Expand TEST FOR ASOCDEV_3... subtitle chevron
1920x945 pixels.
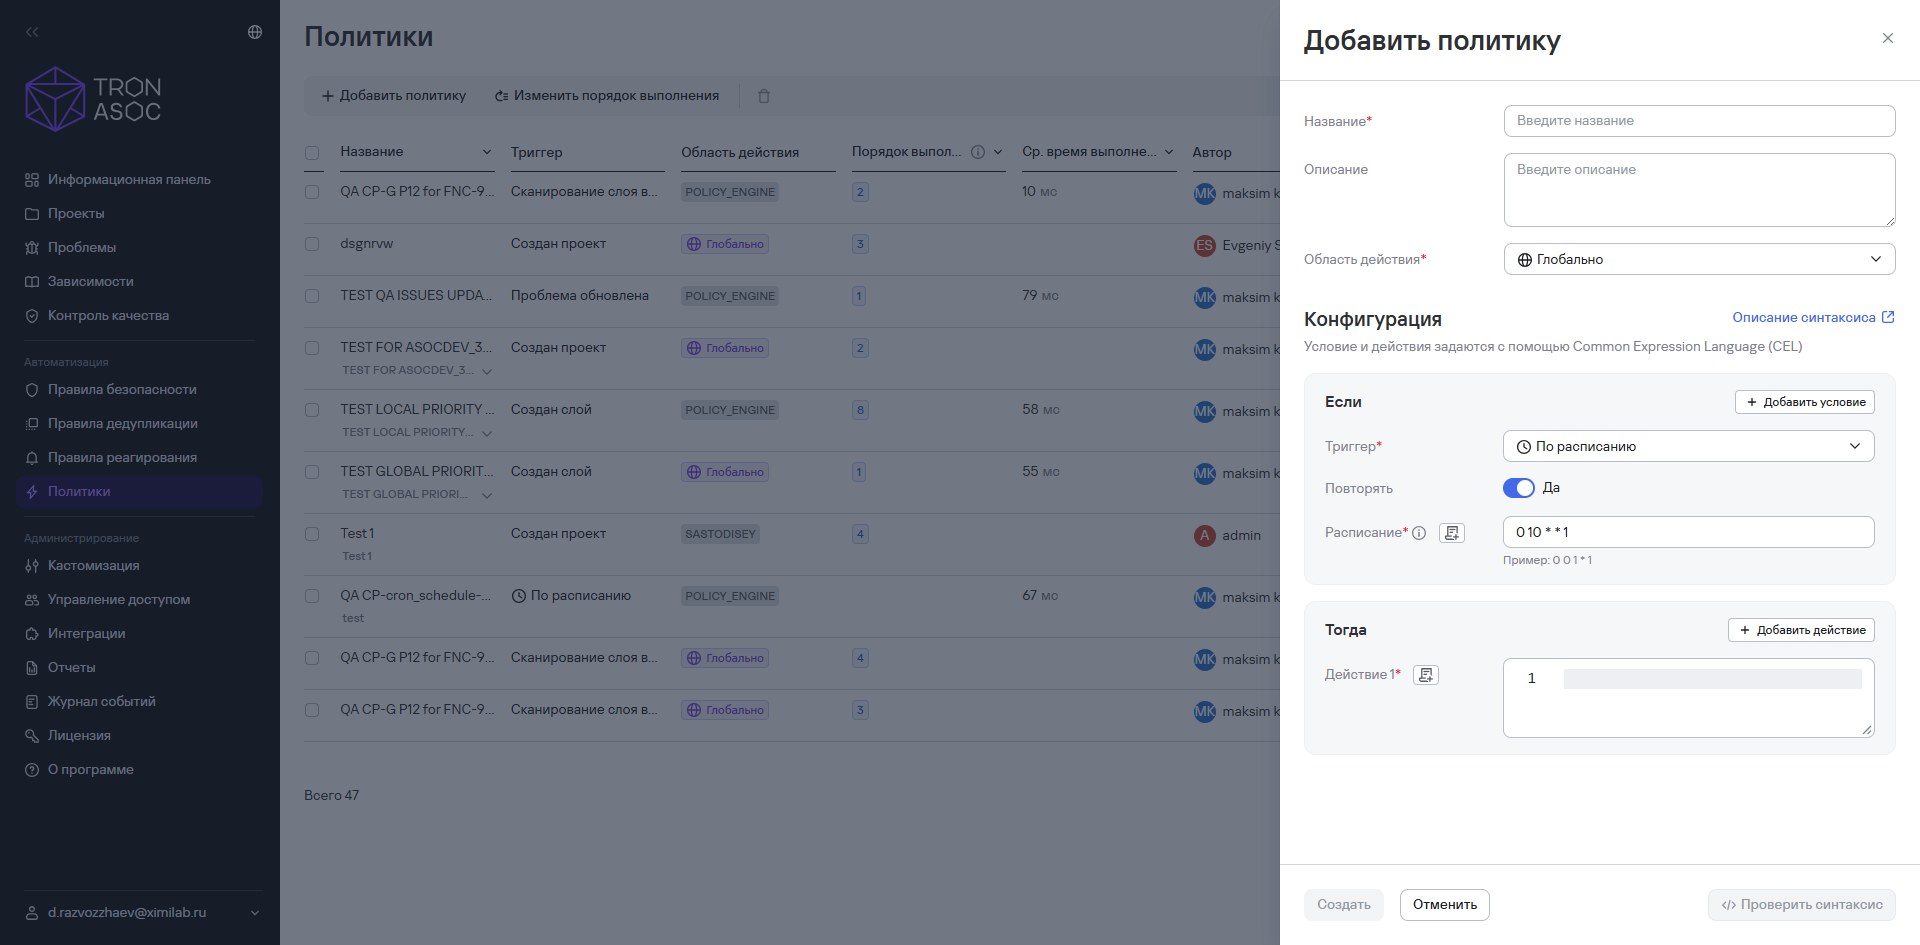point(487,371)
